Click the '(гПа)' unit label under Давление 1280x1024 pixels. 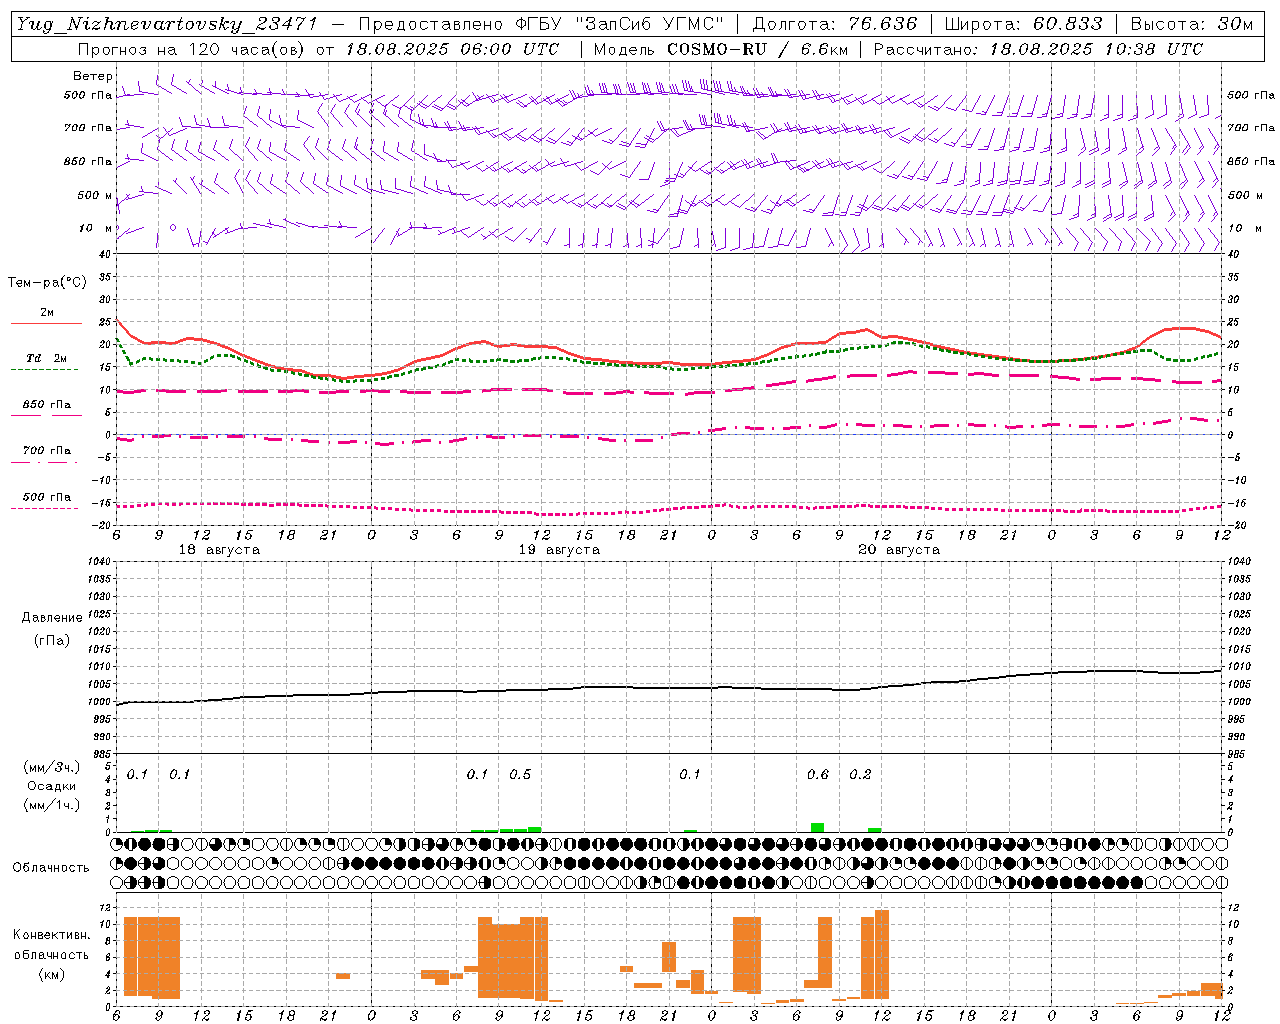tap(52, 641)
